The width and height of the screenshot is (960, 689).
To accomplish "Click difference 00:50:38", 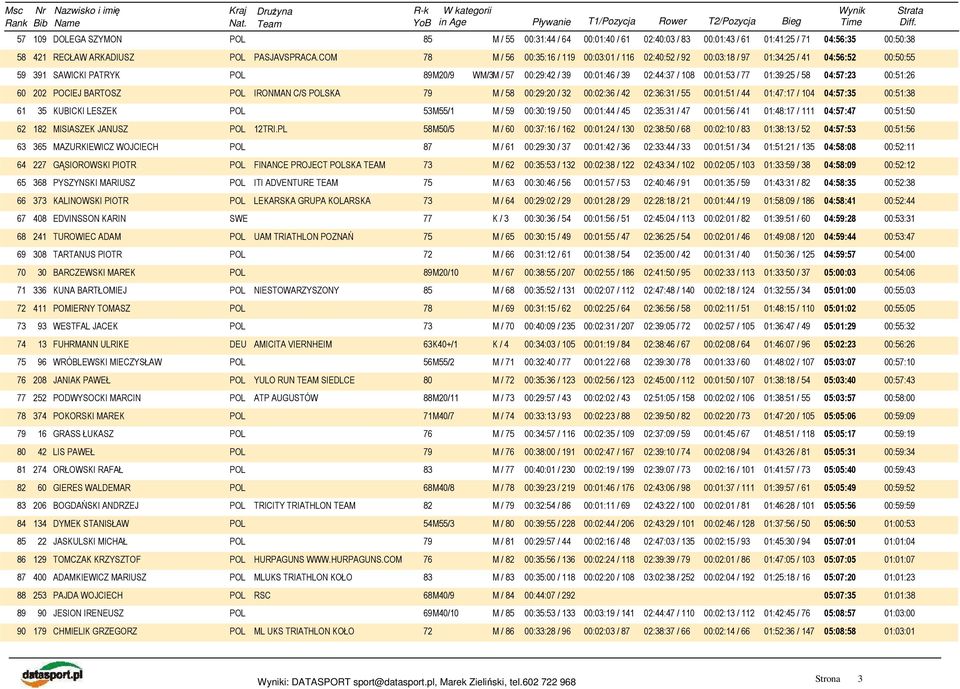I will click(x=899, y=39).
